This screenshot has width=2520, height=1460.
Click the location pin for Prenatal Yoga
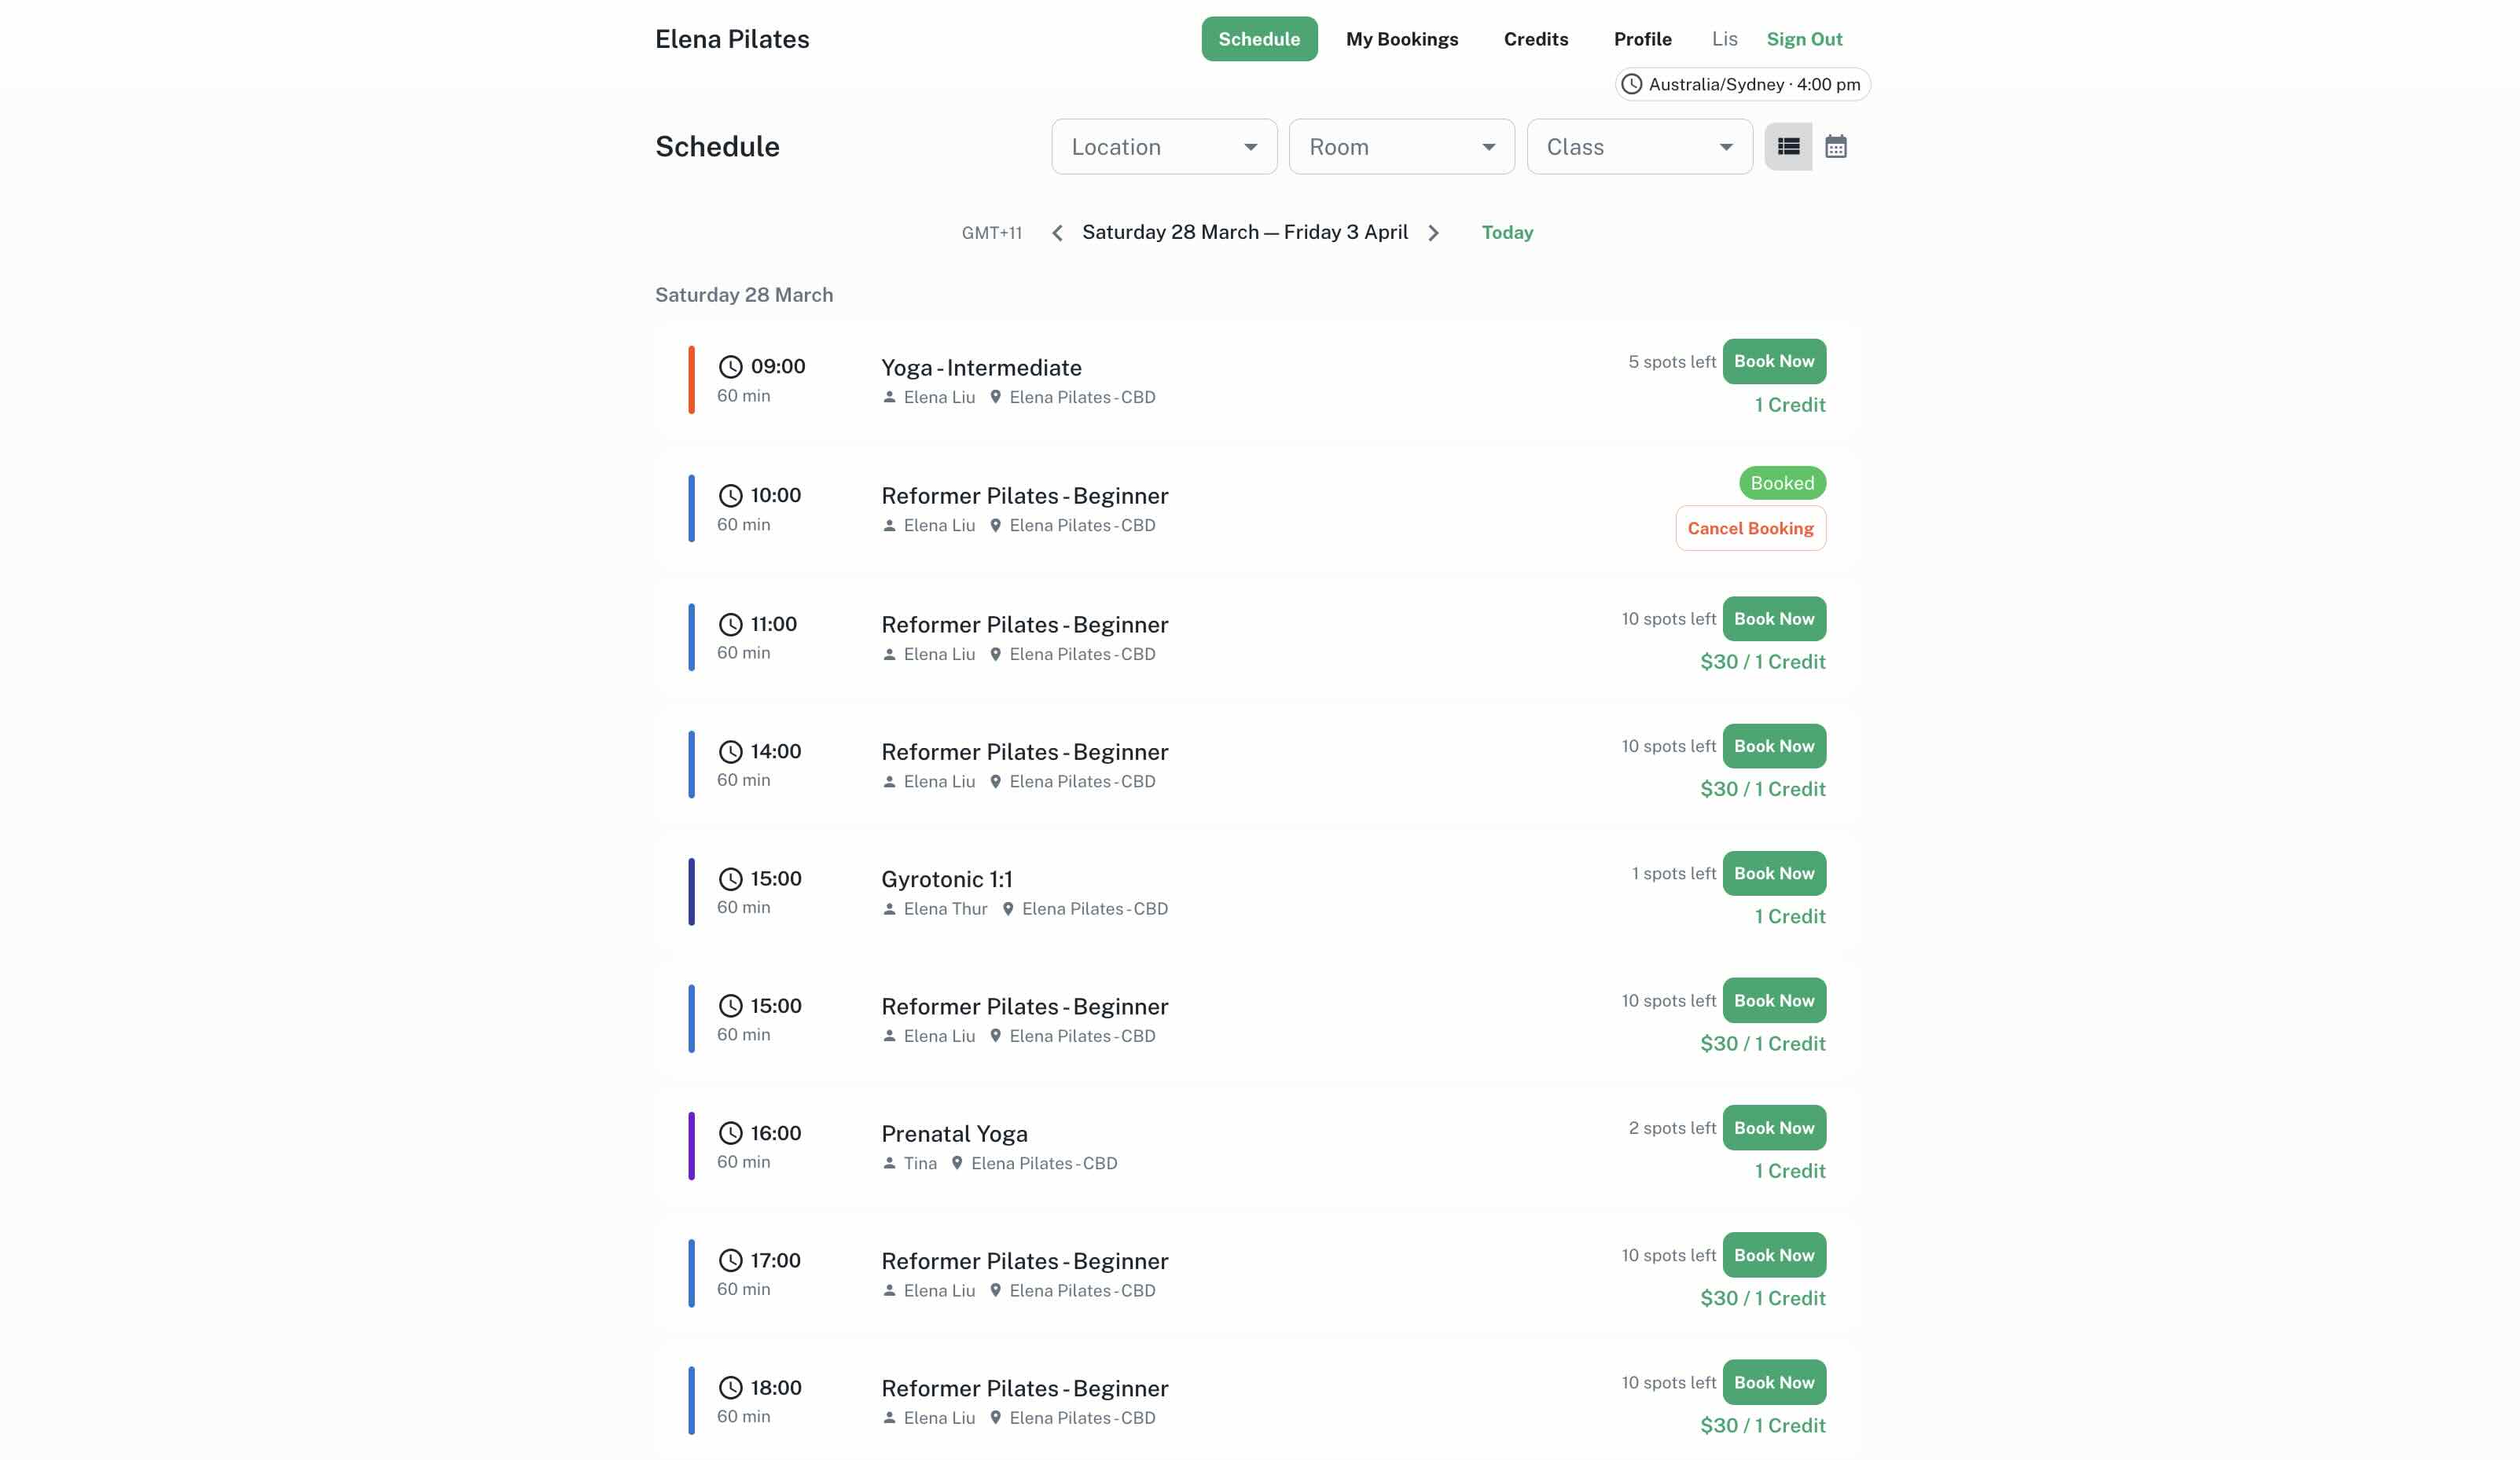pos(956,1163)
